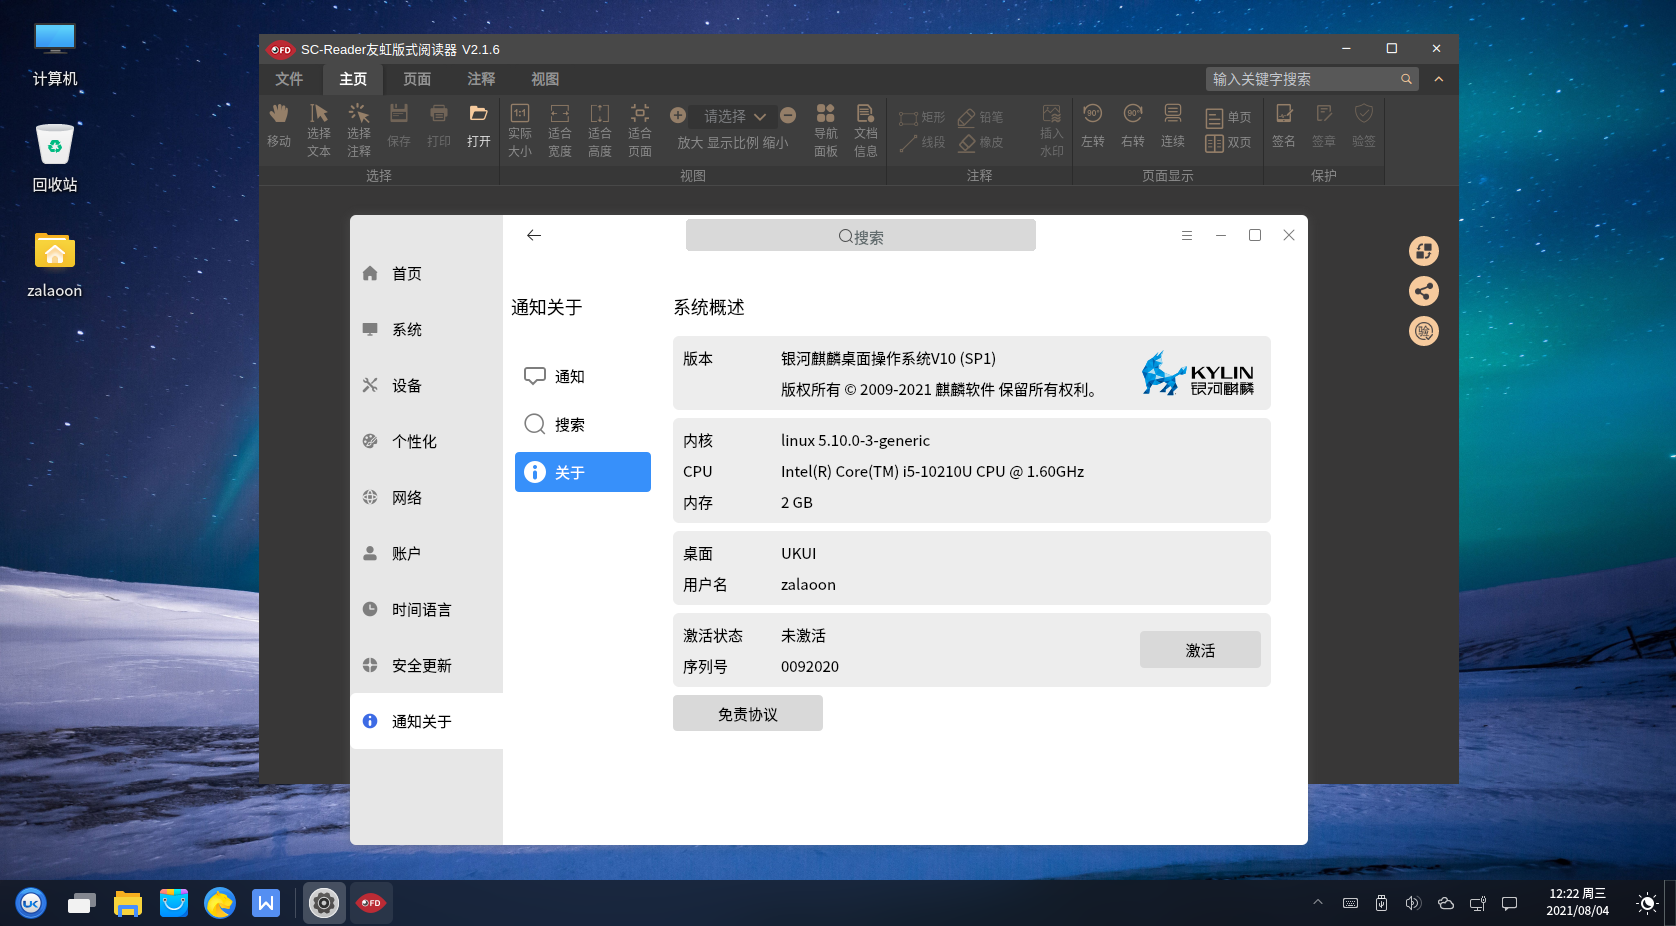
Task: Open the settings window hamburger menu
Action: pos(1187,235)
